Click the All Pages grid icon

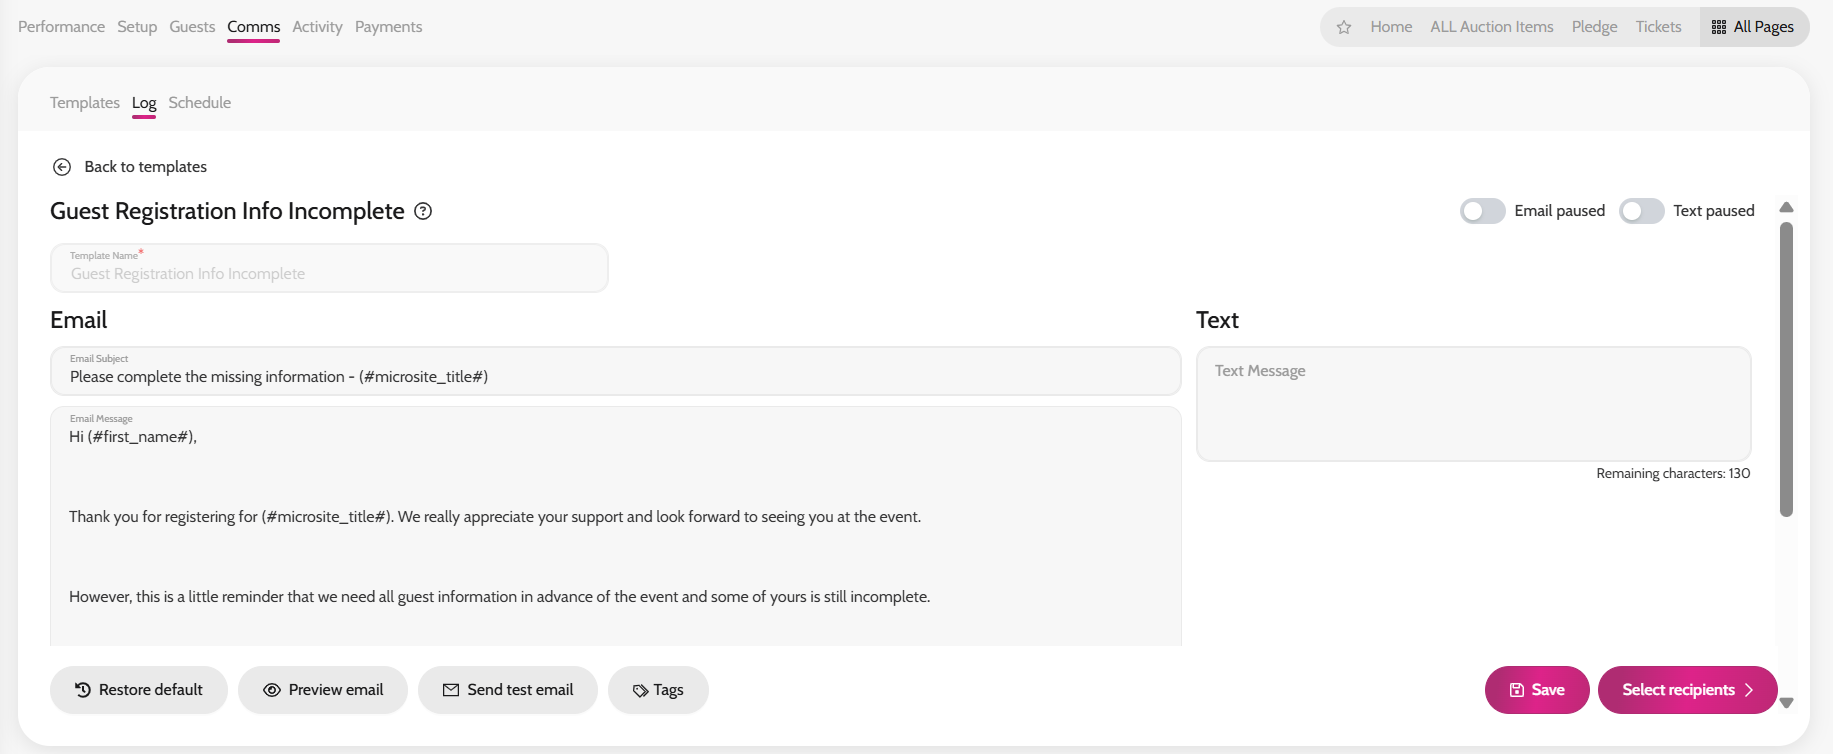(x=1719, y=27)
